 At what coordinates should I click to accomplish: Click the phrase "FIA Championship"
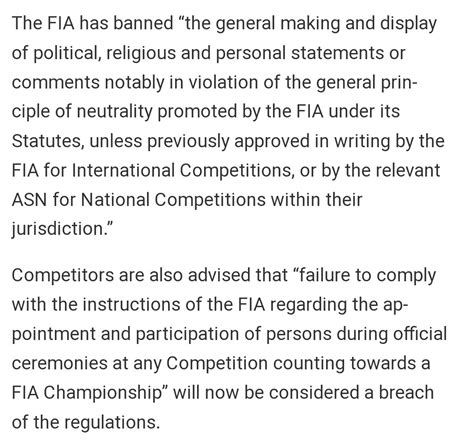click(x=87, y=393)
